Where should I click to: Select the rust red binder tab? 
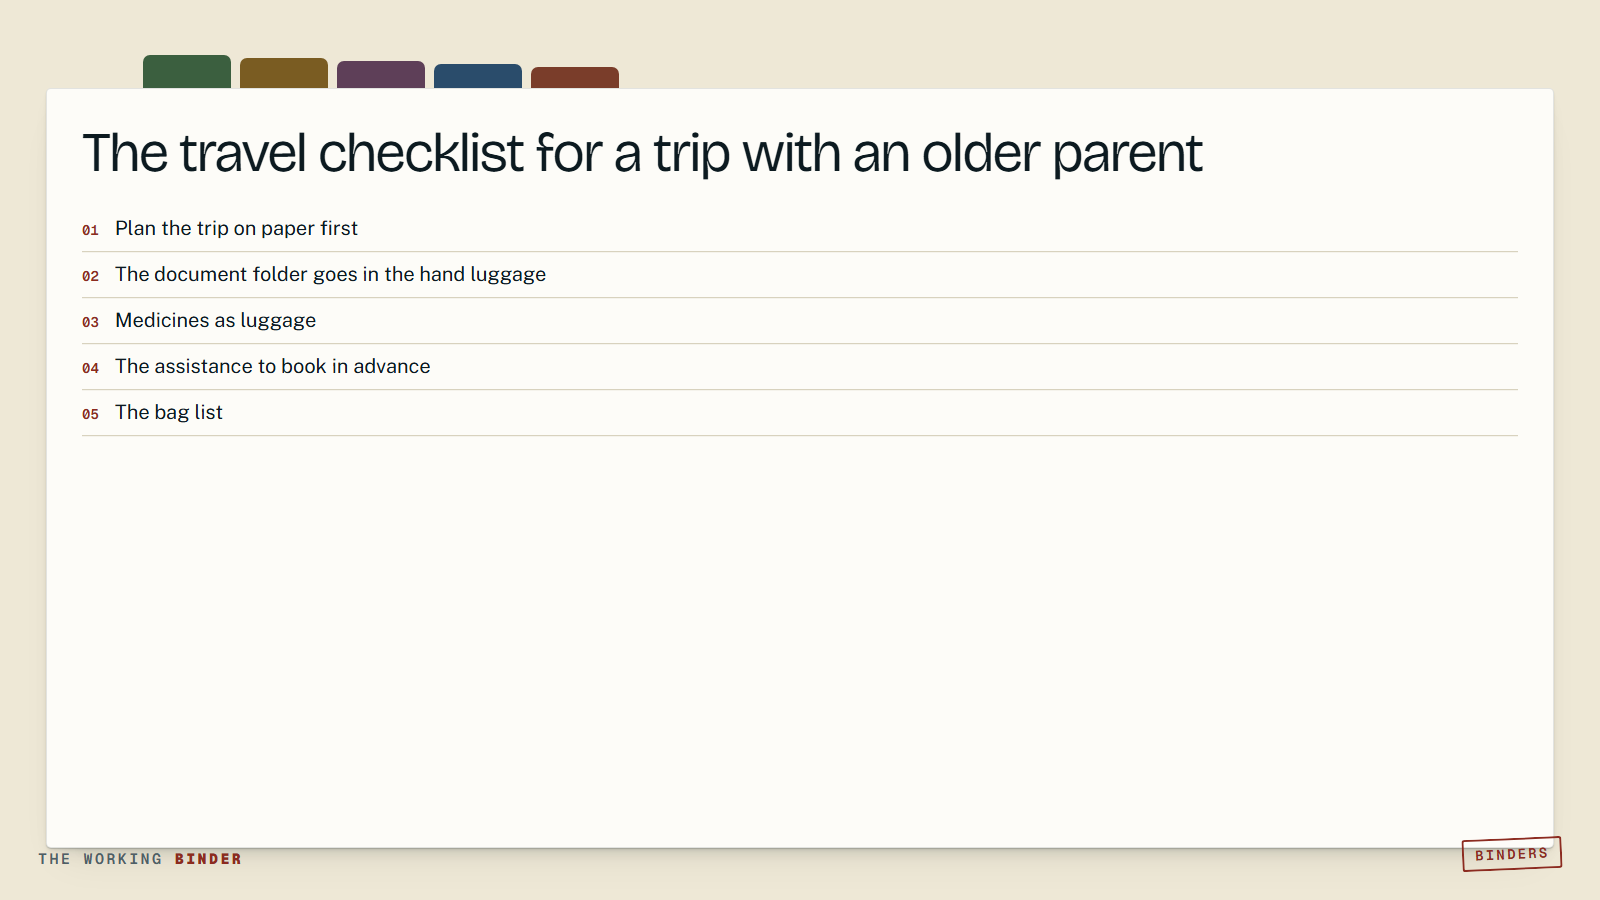575,78
